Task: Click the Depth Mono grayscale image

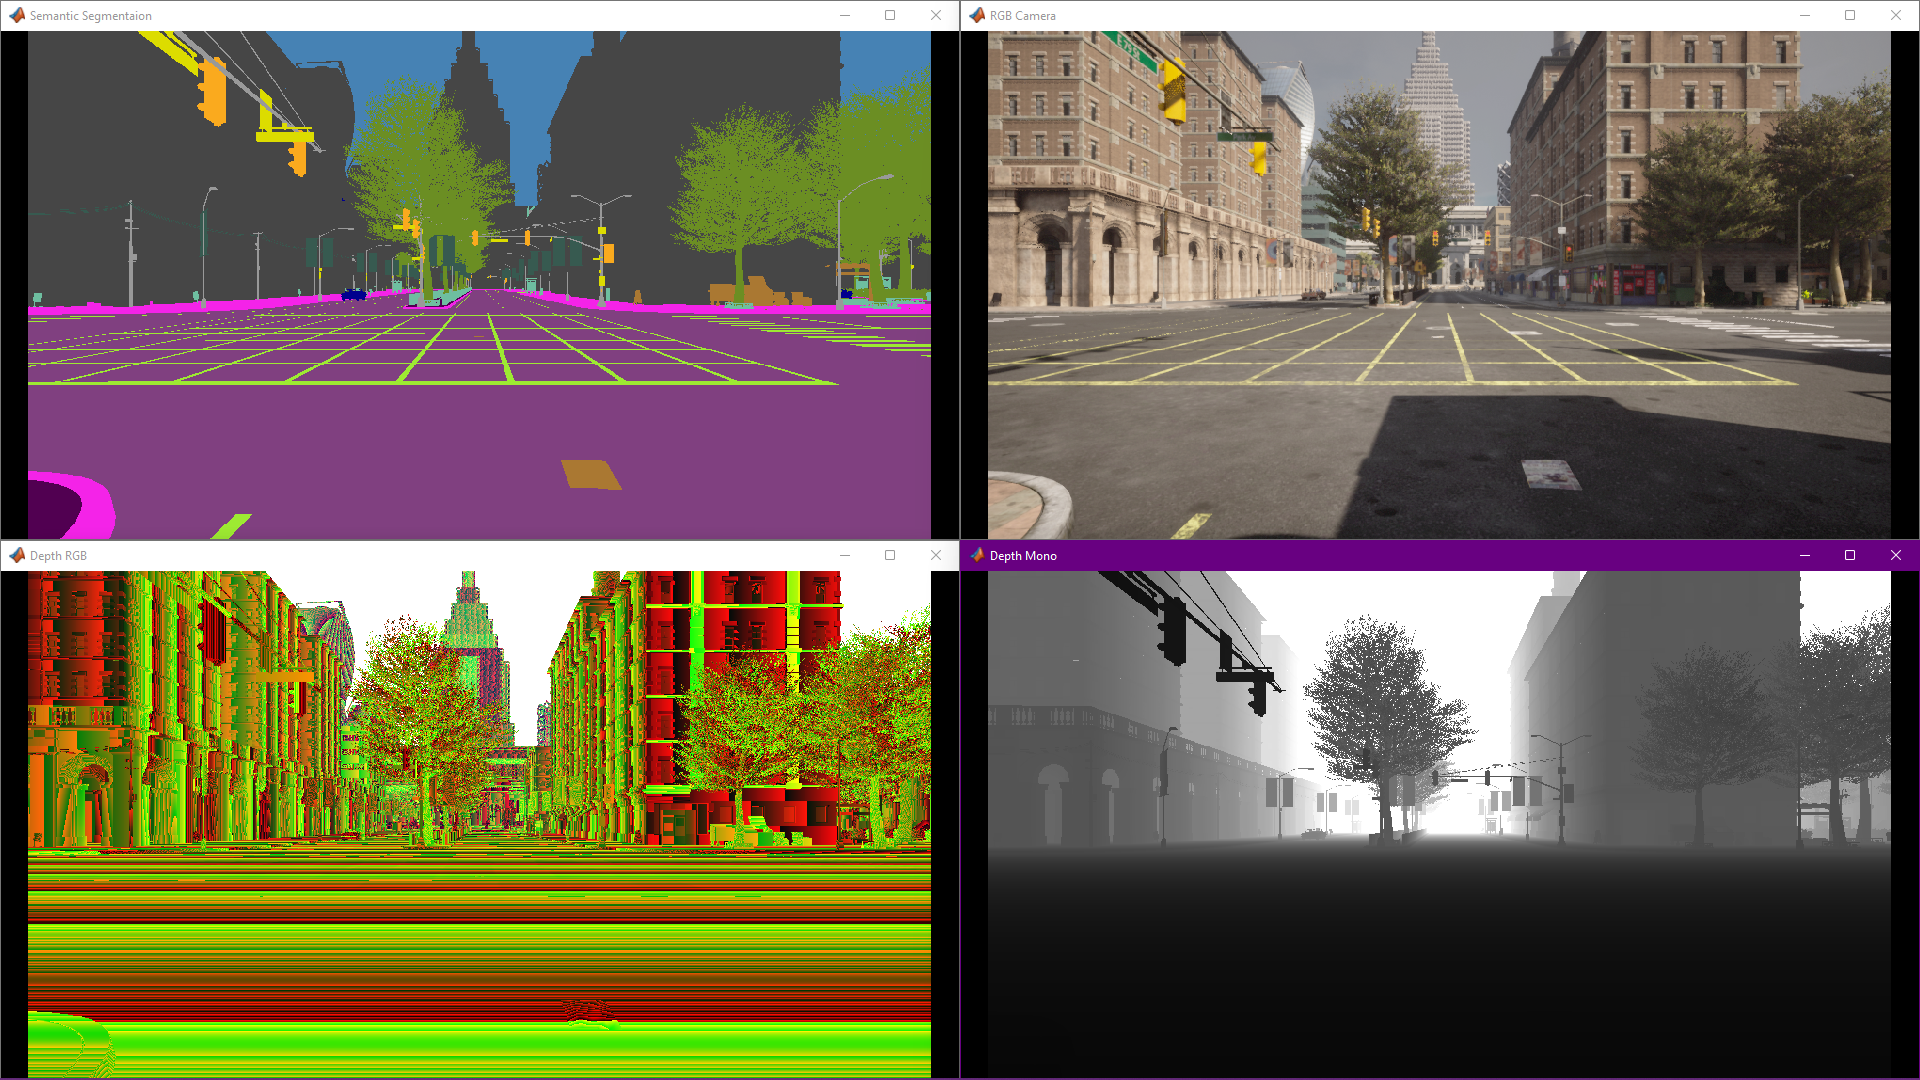Action: pyautogui.click(x=1439, y=825)
